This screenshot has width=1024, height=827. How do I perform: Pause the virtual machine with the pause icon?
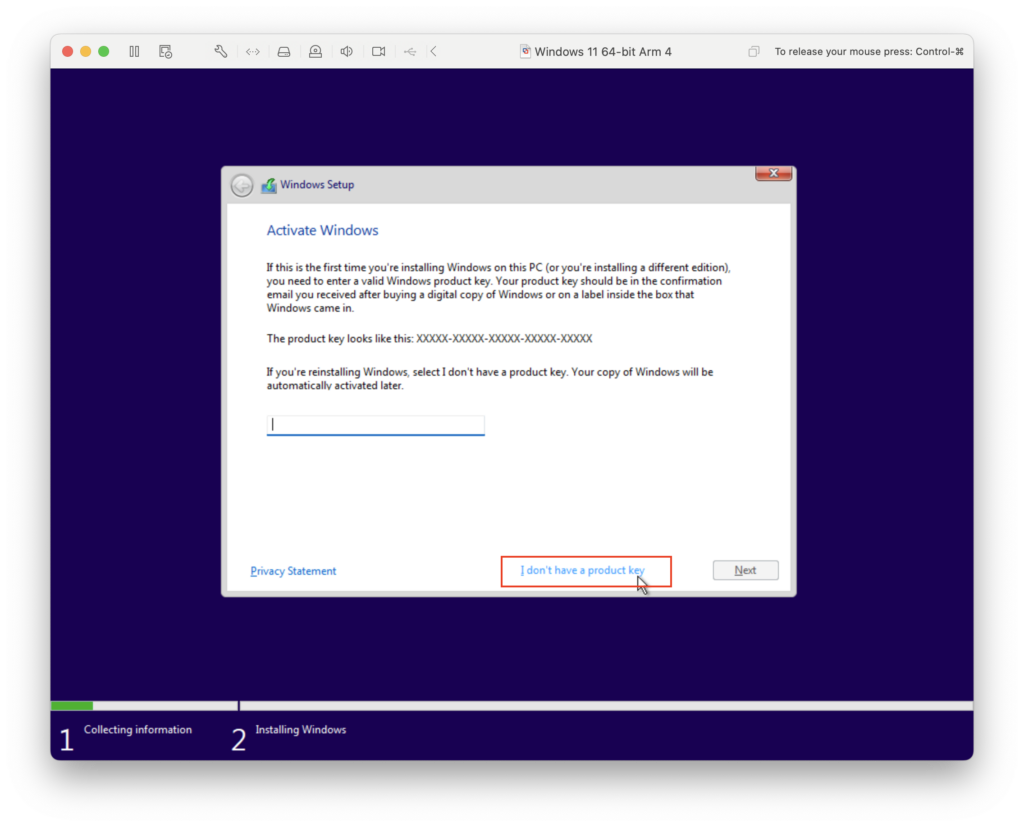click(135, 52)
